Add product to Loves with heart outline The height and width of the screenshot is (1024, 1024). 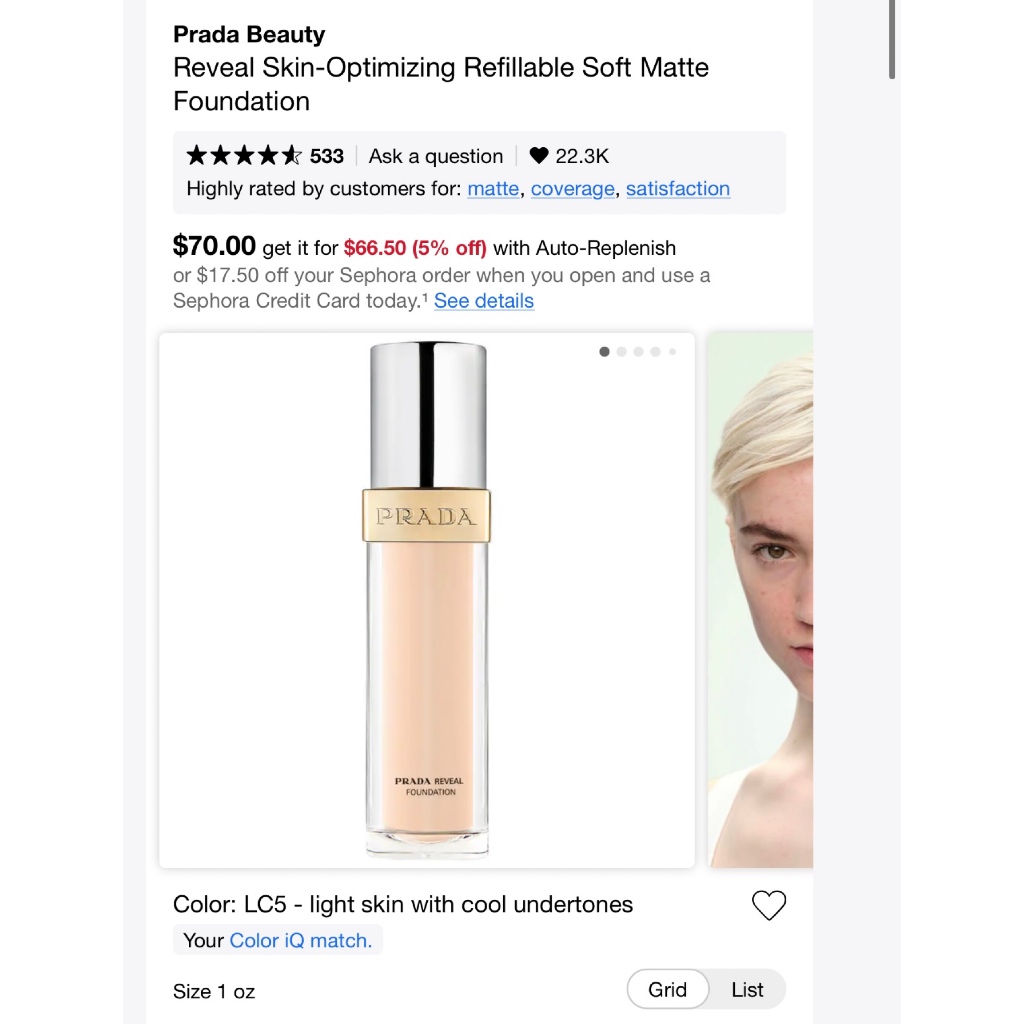[x=769, y=905]
